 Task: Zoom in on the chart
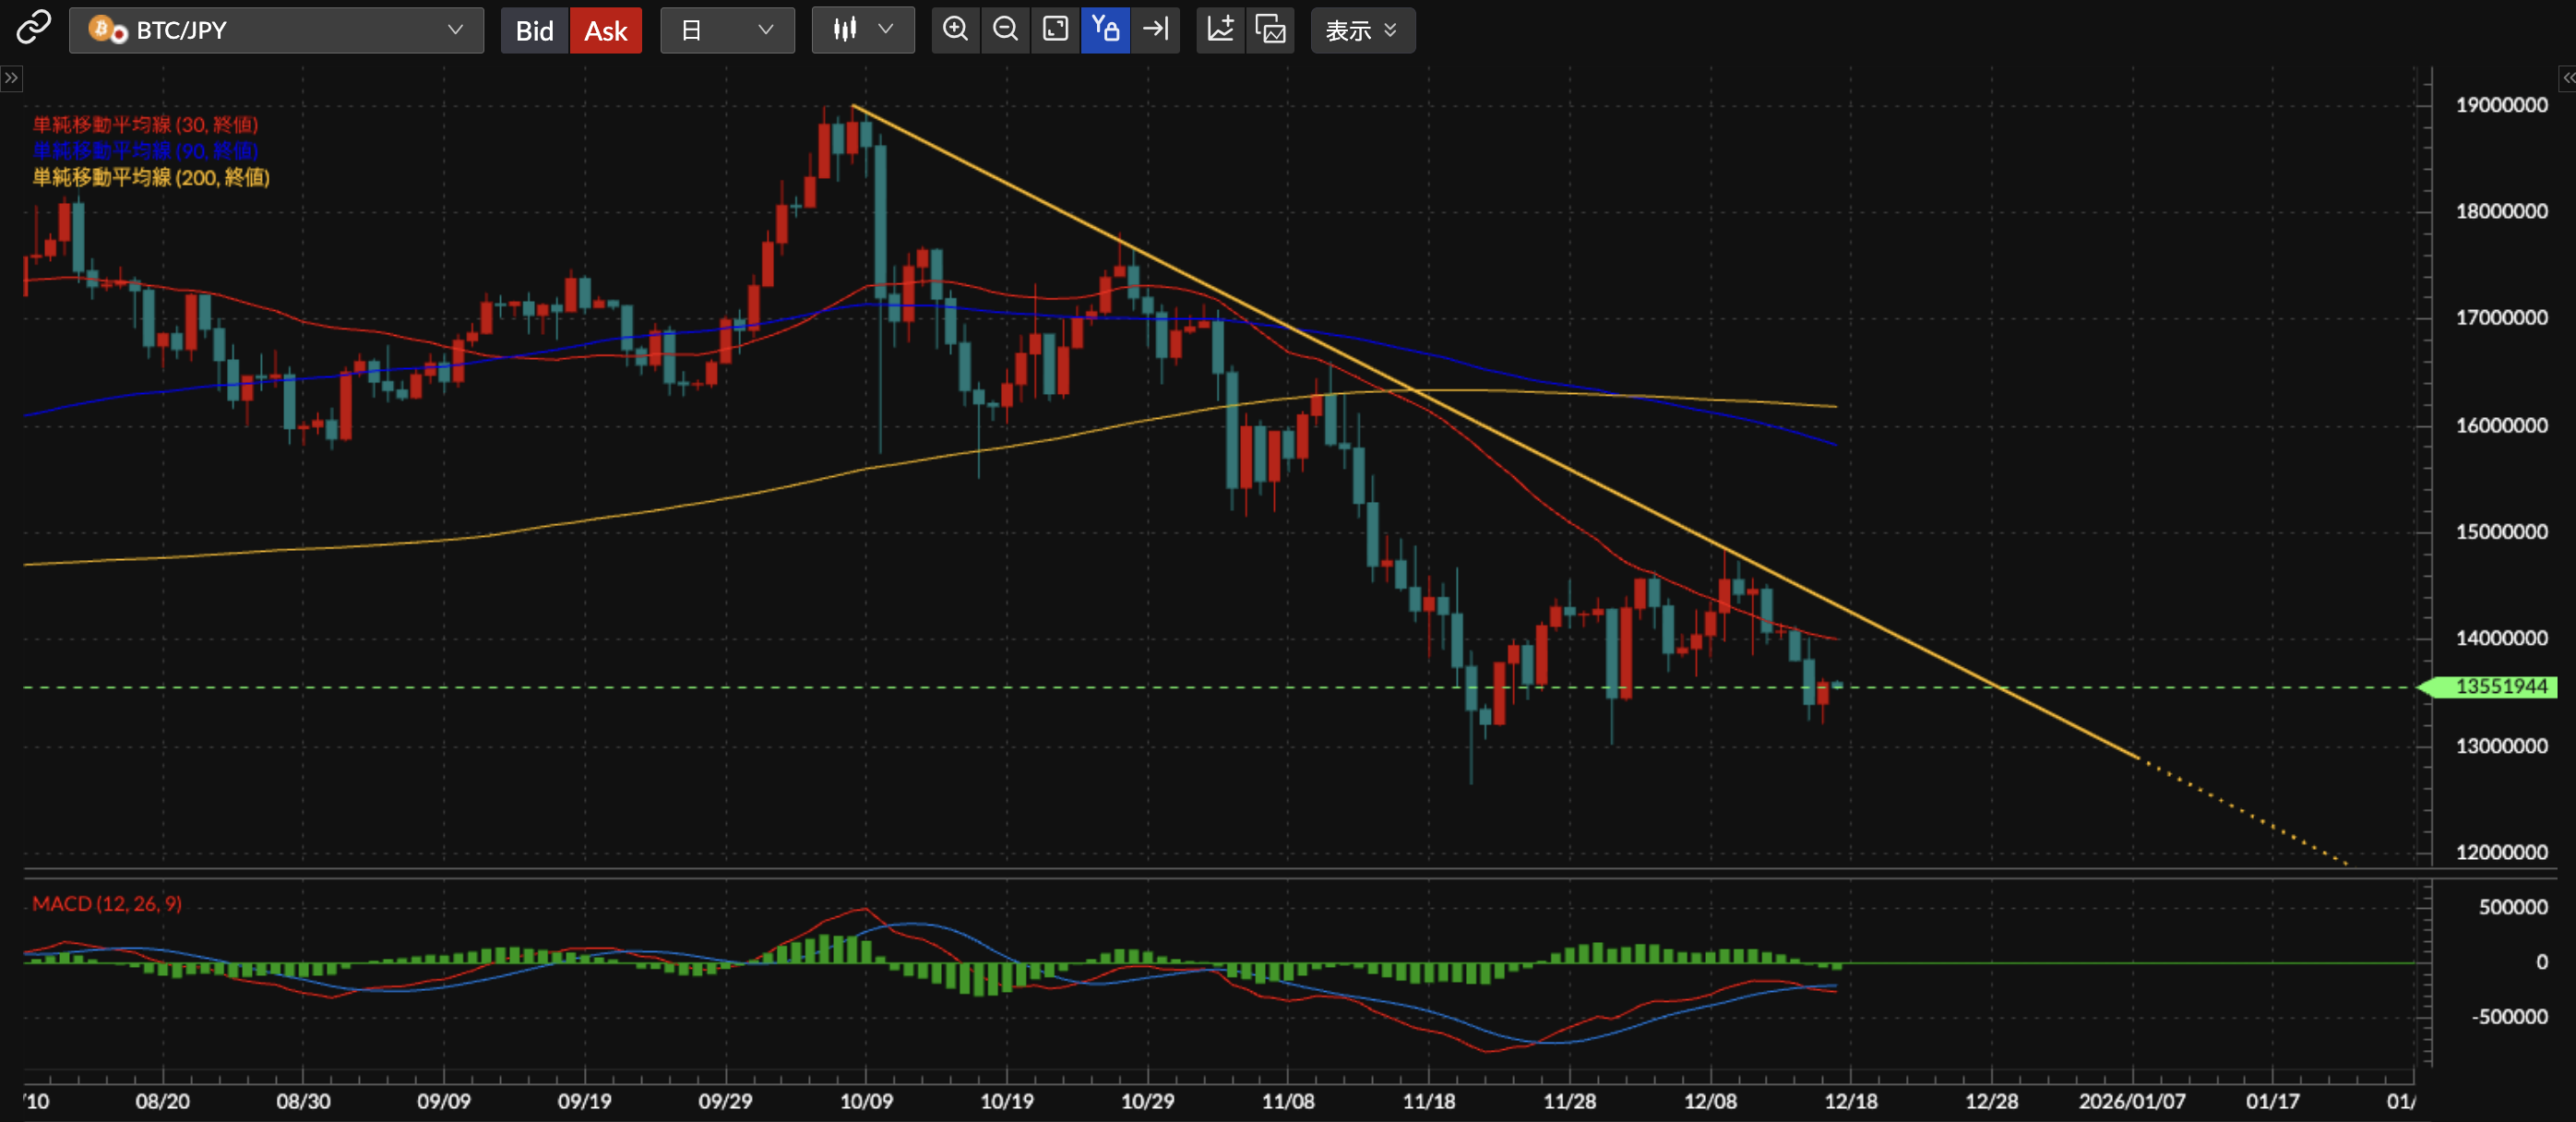[955, 30]
